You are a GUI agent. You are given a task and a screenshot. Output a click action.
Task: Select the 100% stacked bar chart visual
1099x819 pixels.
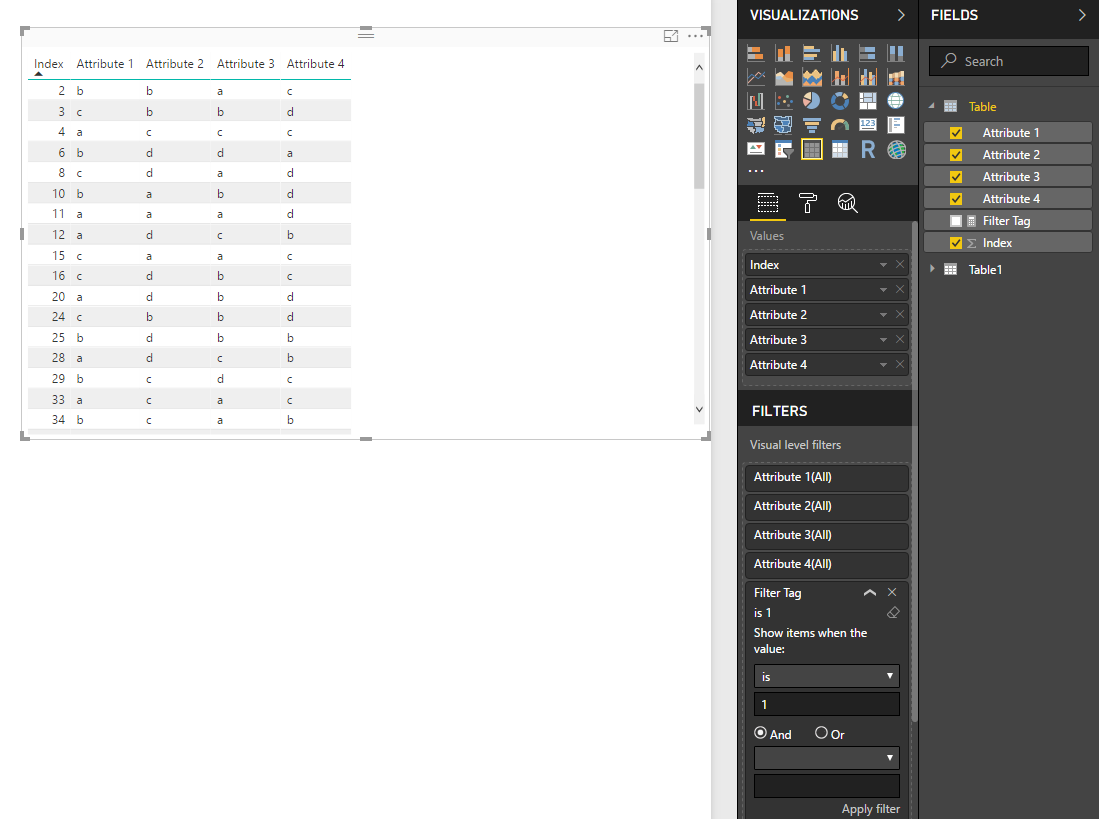click(868, 53)
